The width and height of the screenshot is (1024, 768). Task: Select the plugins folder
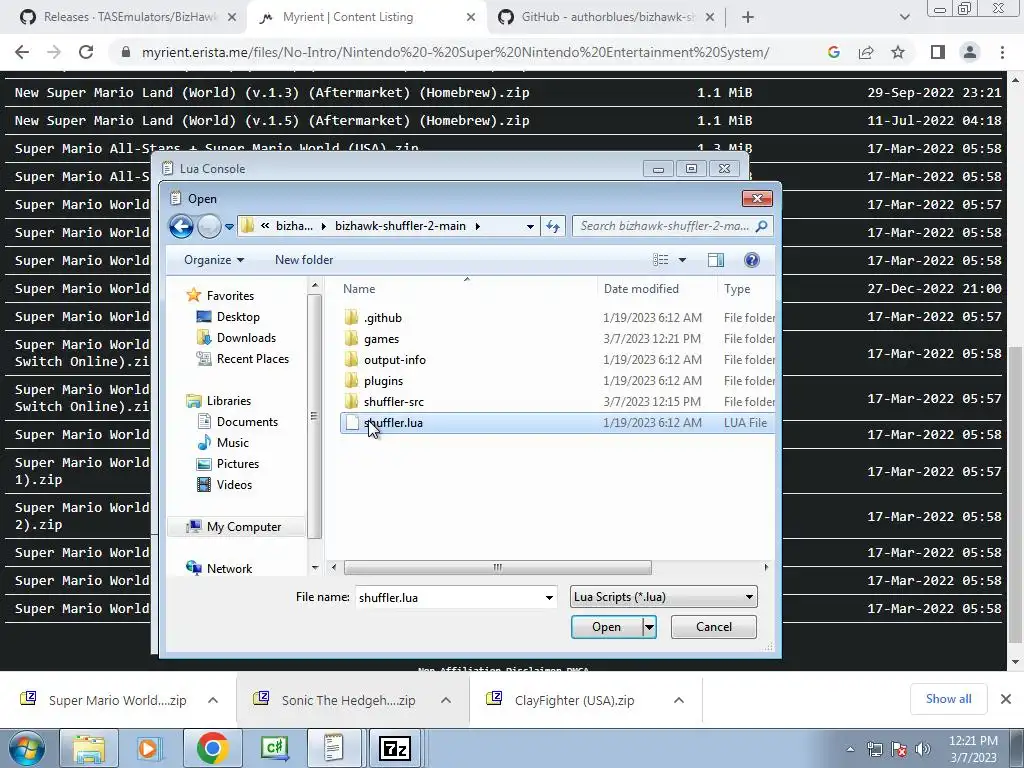[383, 381]
